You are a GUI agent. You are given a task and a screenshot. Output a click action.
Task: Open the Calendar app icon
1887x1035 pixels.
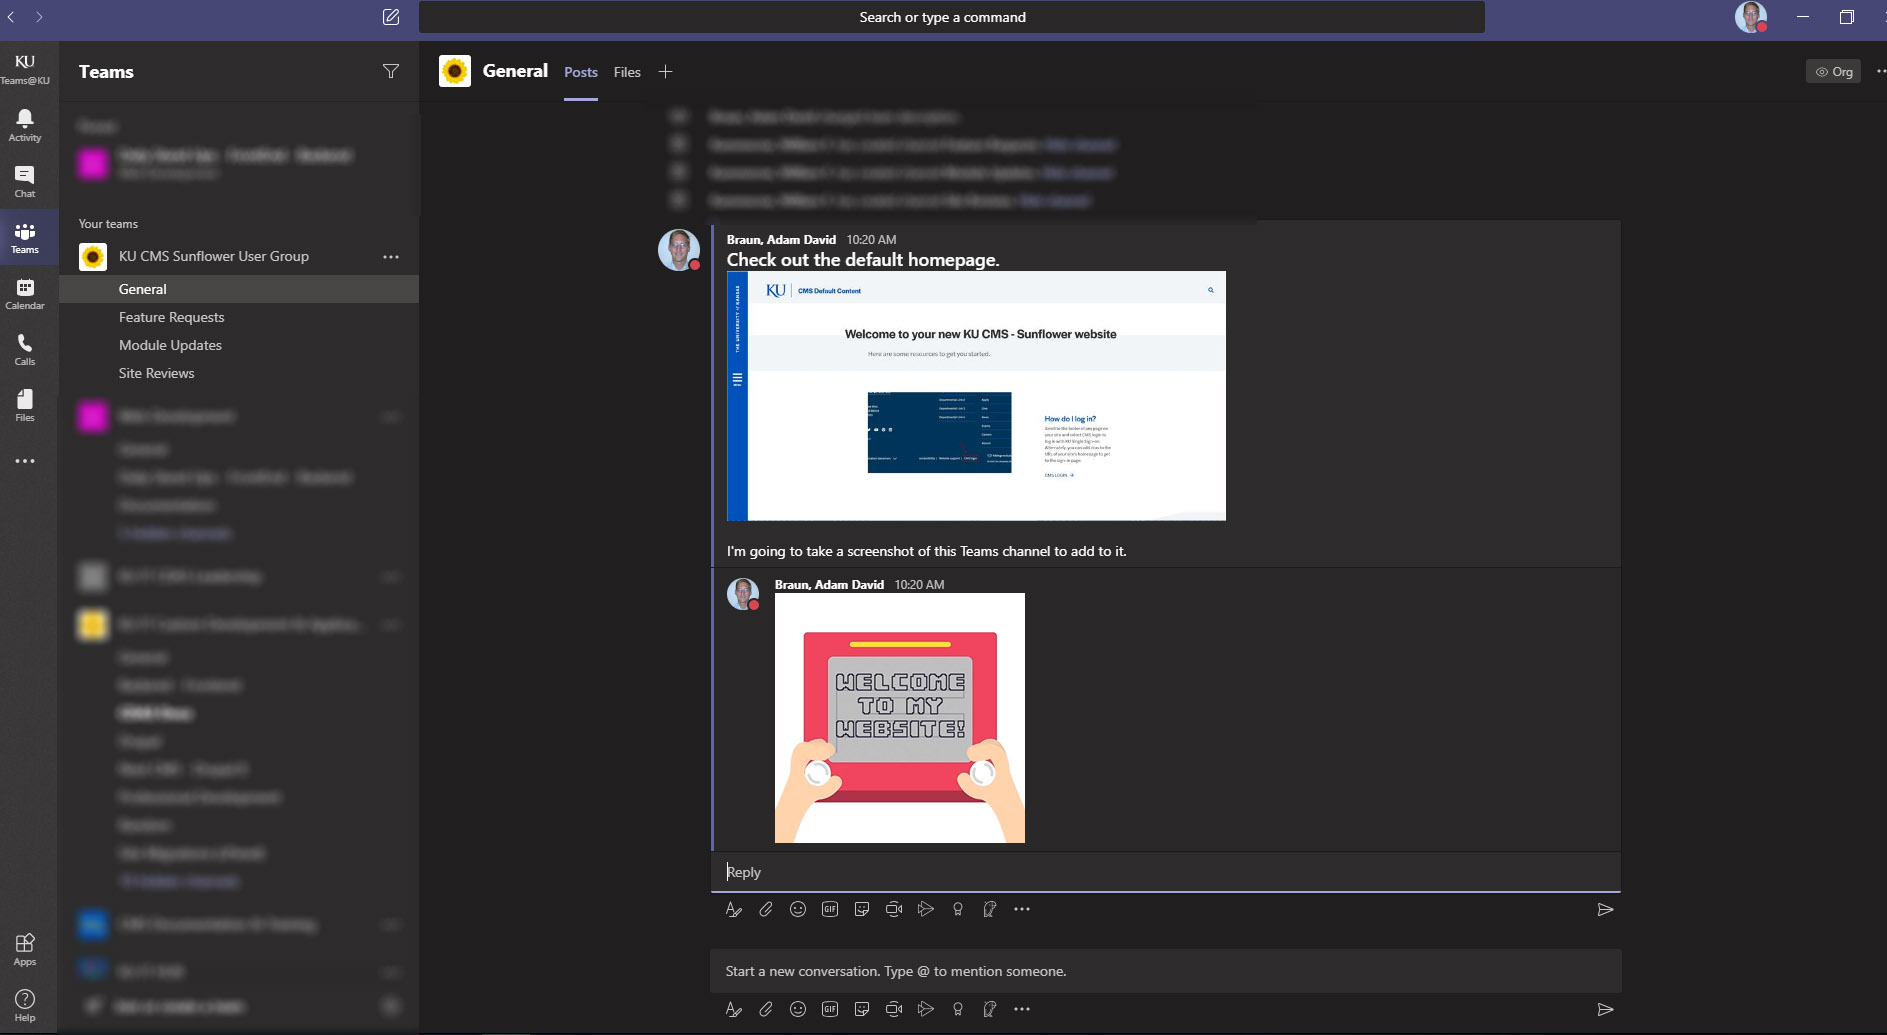pyautogui.click(x=25, y=293)
